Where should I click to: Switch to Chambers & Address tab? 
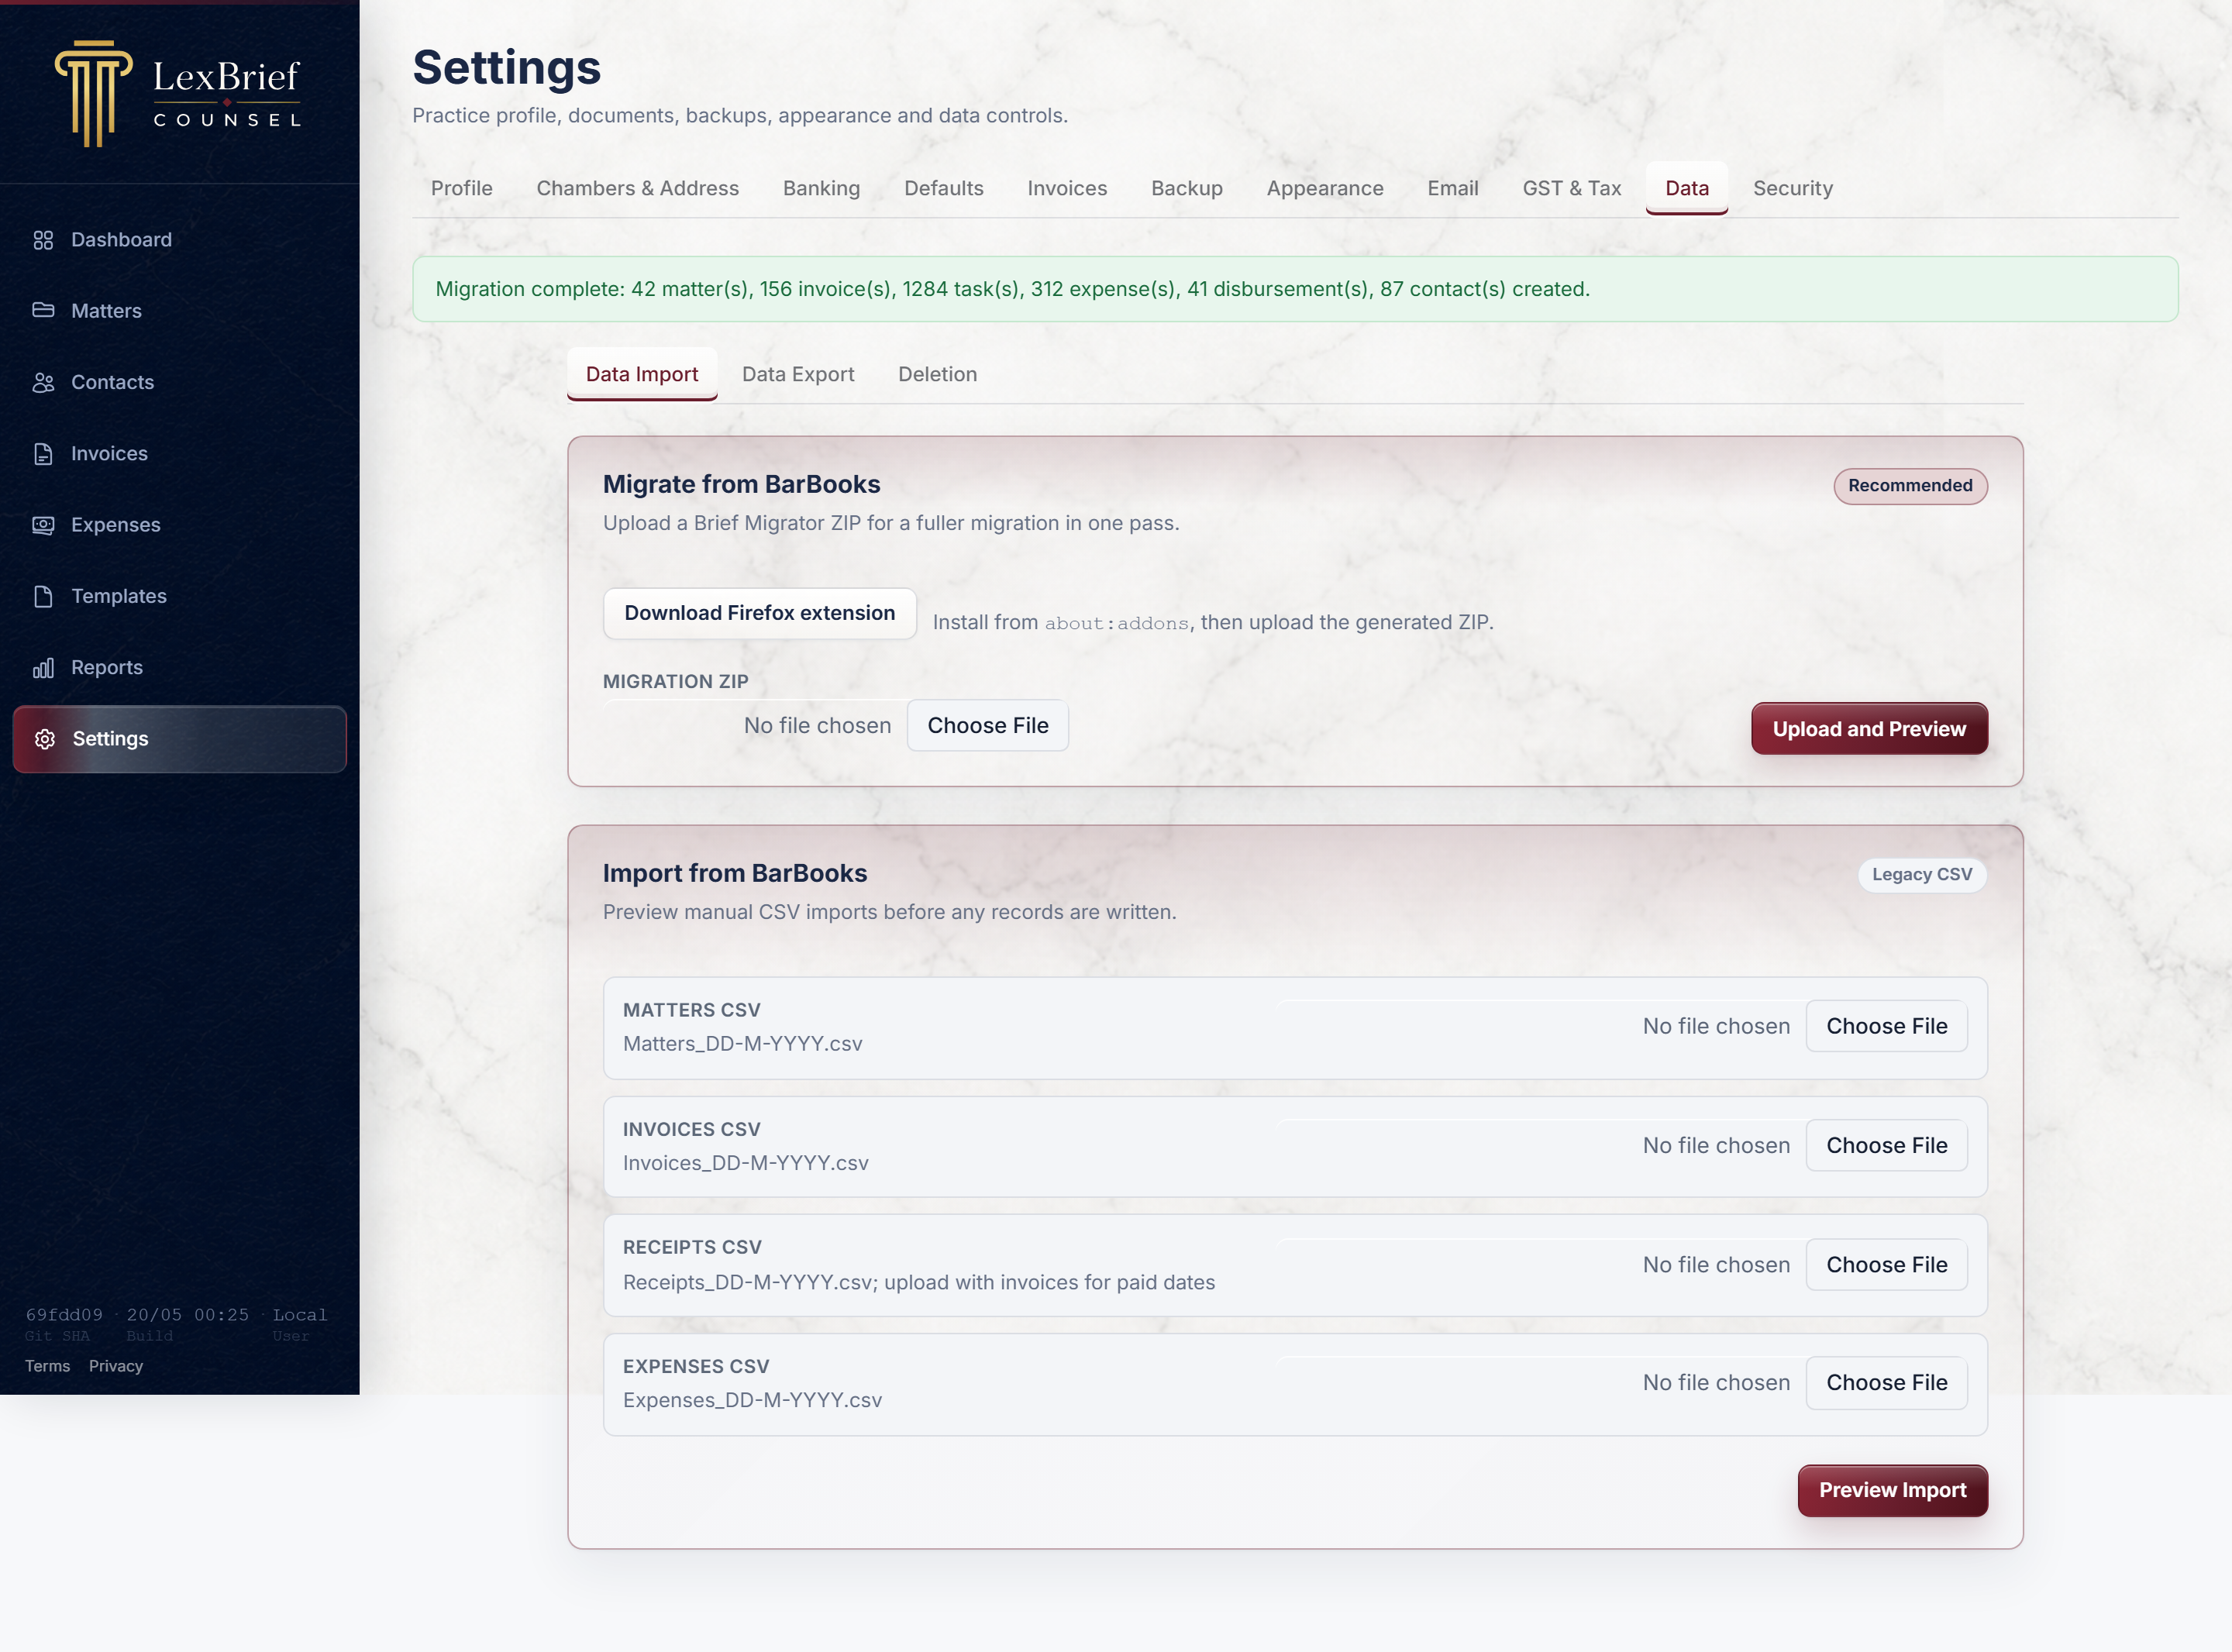tap(638, 188)
